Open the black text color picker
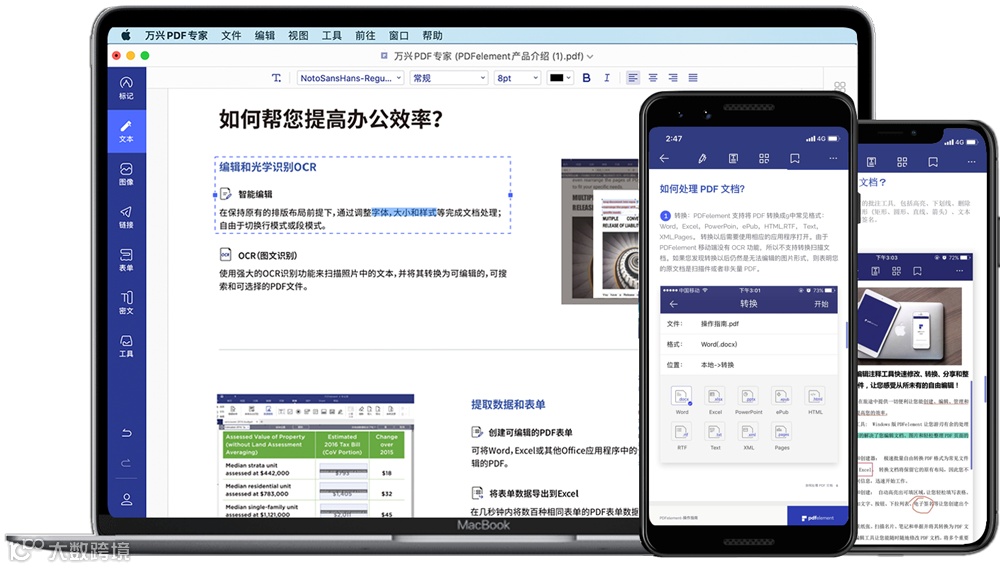The width and height of the screenshot is (1000, 569). point(560,78)
